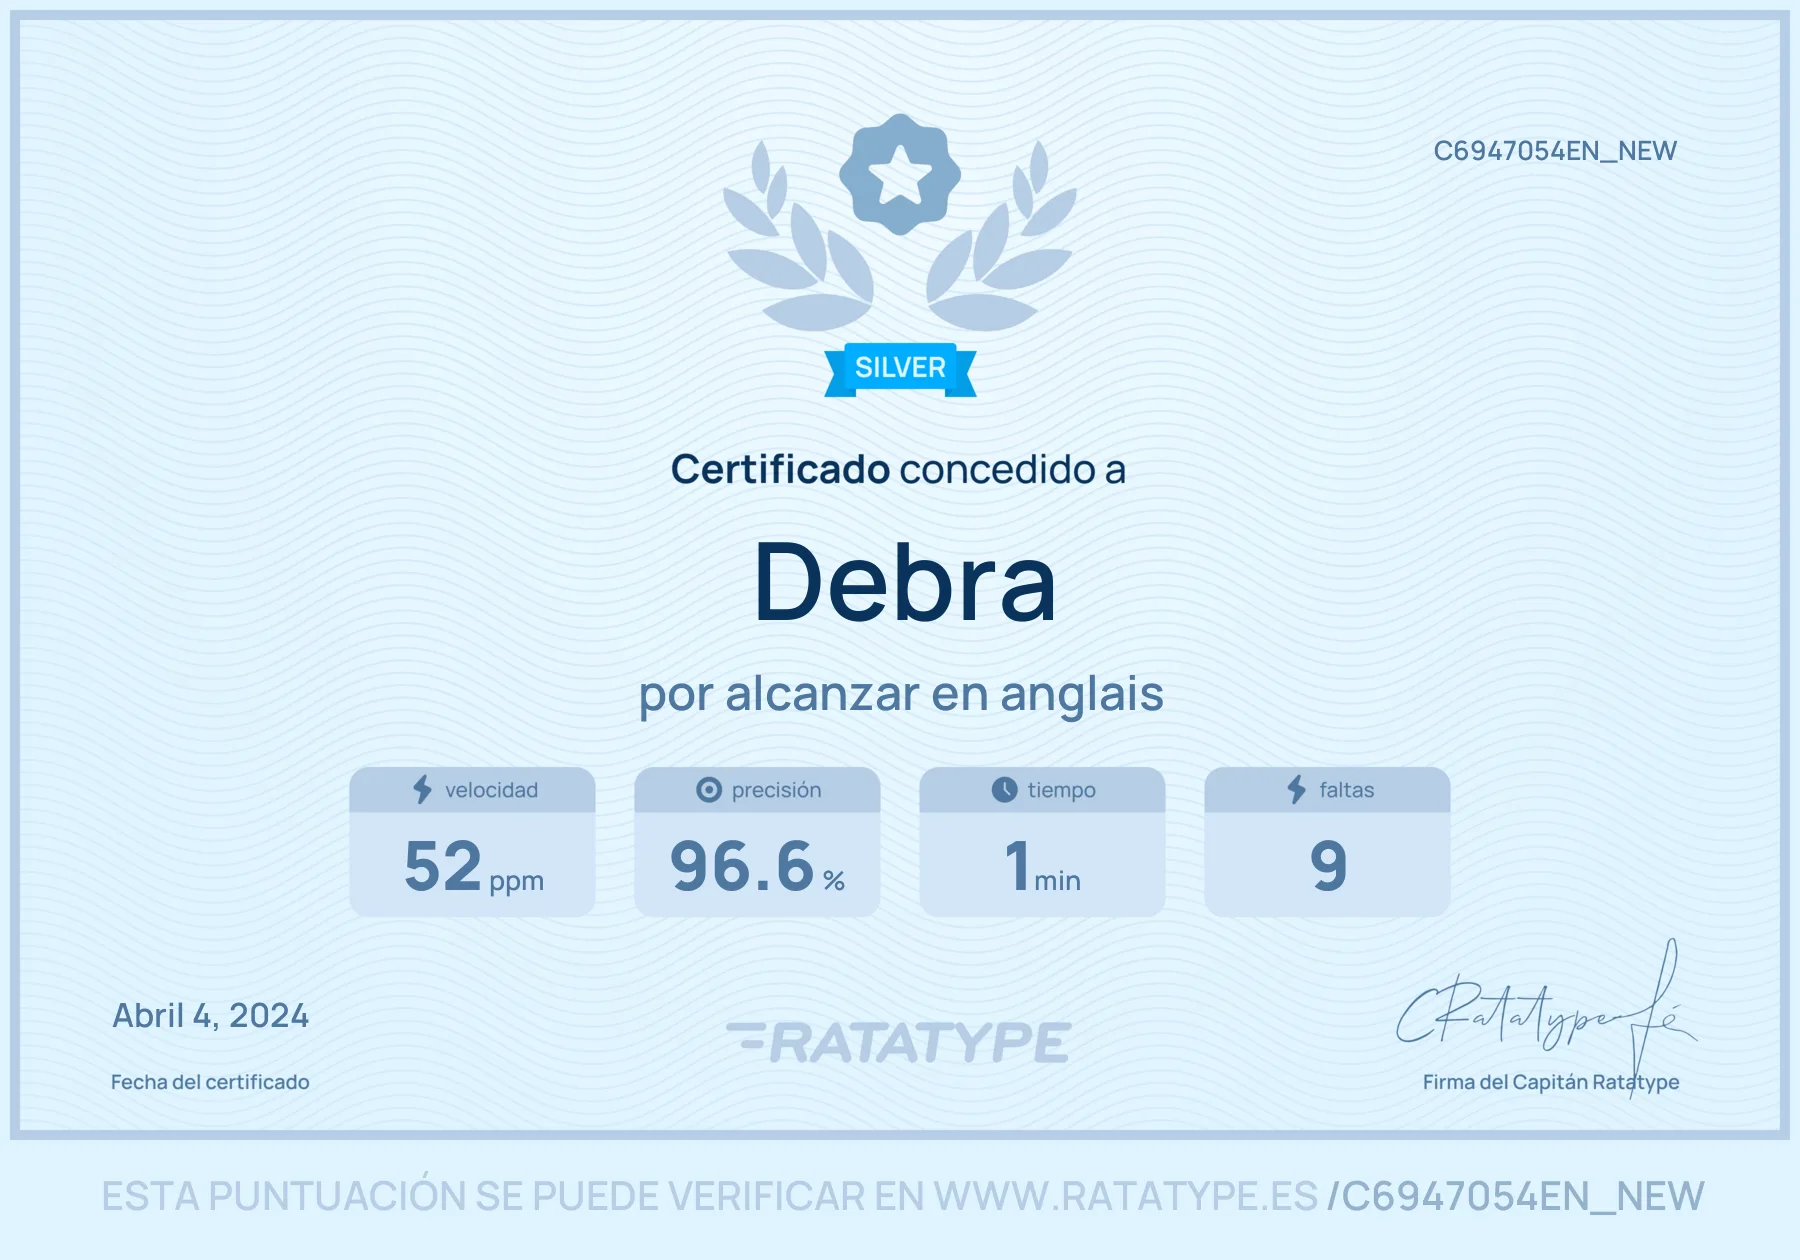The image size is (1800, 1260).
Task: Click the 1 min time value
Action: pyautogui.click(x=1043, y=866)
